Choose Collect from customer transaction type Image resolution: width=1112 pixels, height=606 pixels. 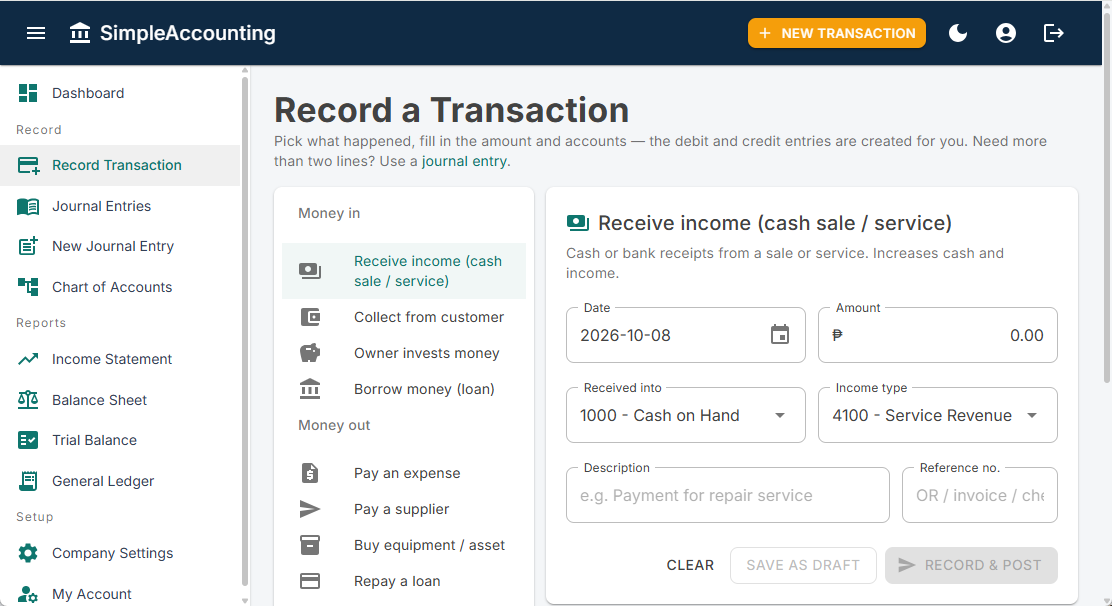pos(404,317)
